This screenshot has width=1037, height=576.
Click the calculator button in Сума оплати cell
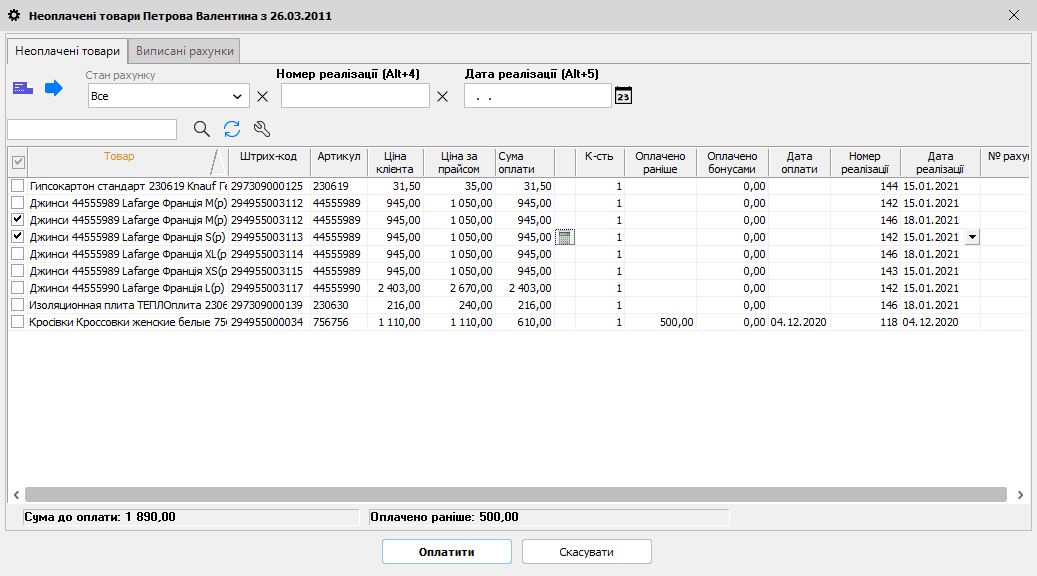565,237
